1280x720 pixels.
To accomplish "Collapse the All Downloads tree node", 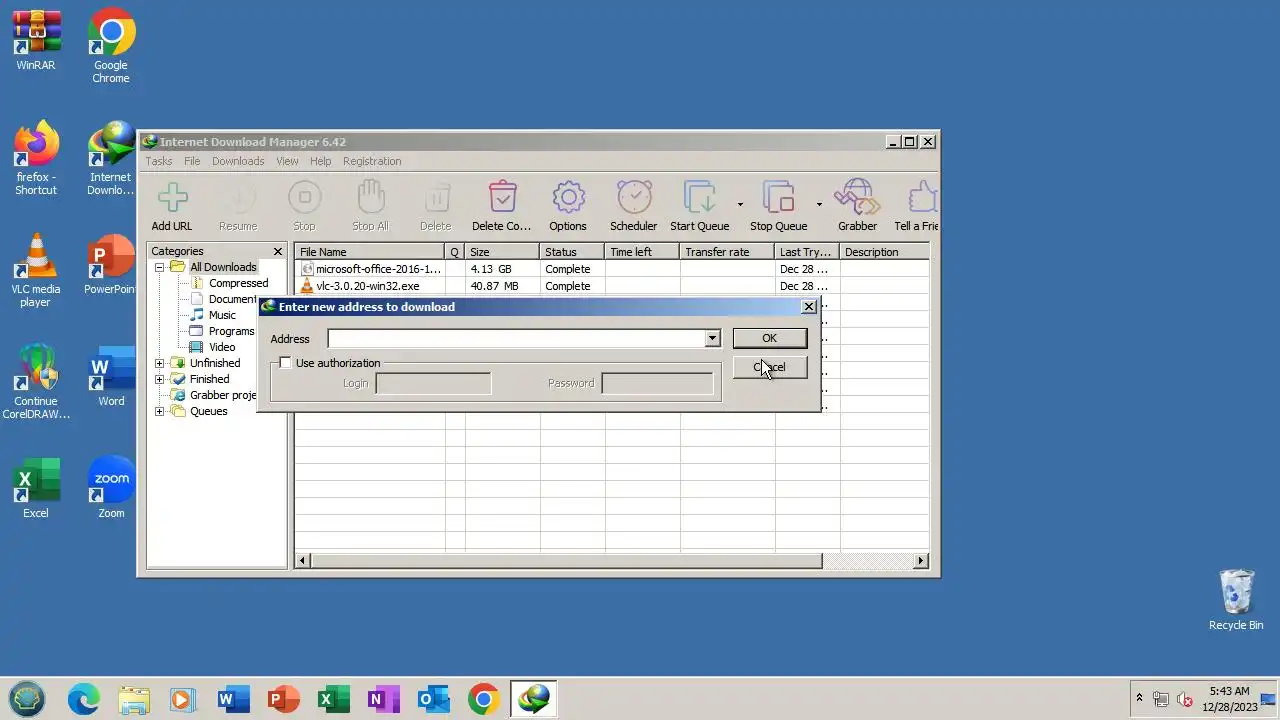I will point(160,267).
